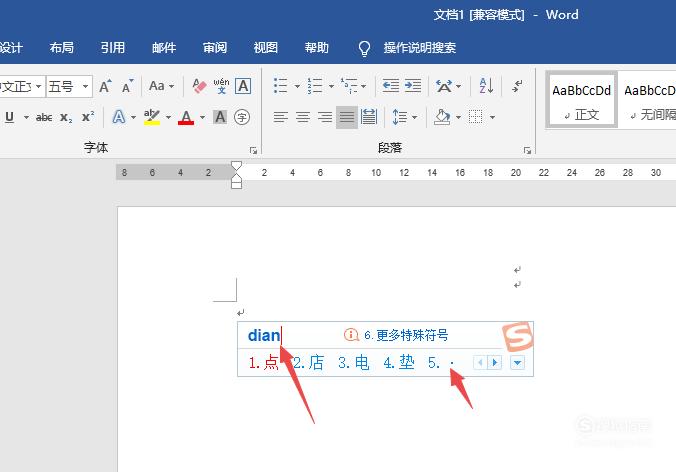Click 更多特殊符号 link
The image size is (676, 472).
pyautogui.click(x=406, y=335)
